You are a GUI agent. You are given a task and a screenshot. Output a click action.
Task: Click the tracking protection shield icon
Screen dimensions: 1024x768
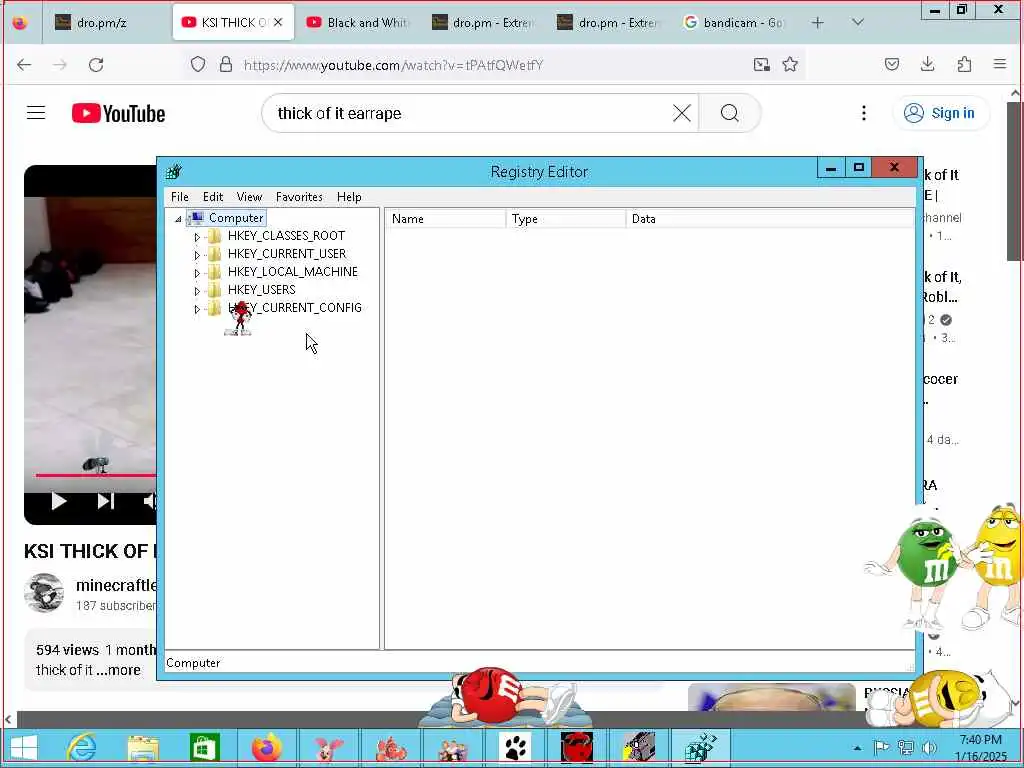(x=198, y=65)
